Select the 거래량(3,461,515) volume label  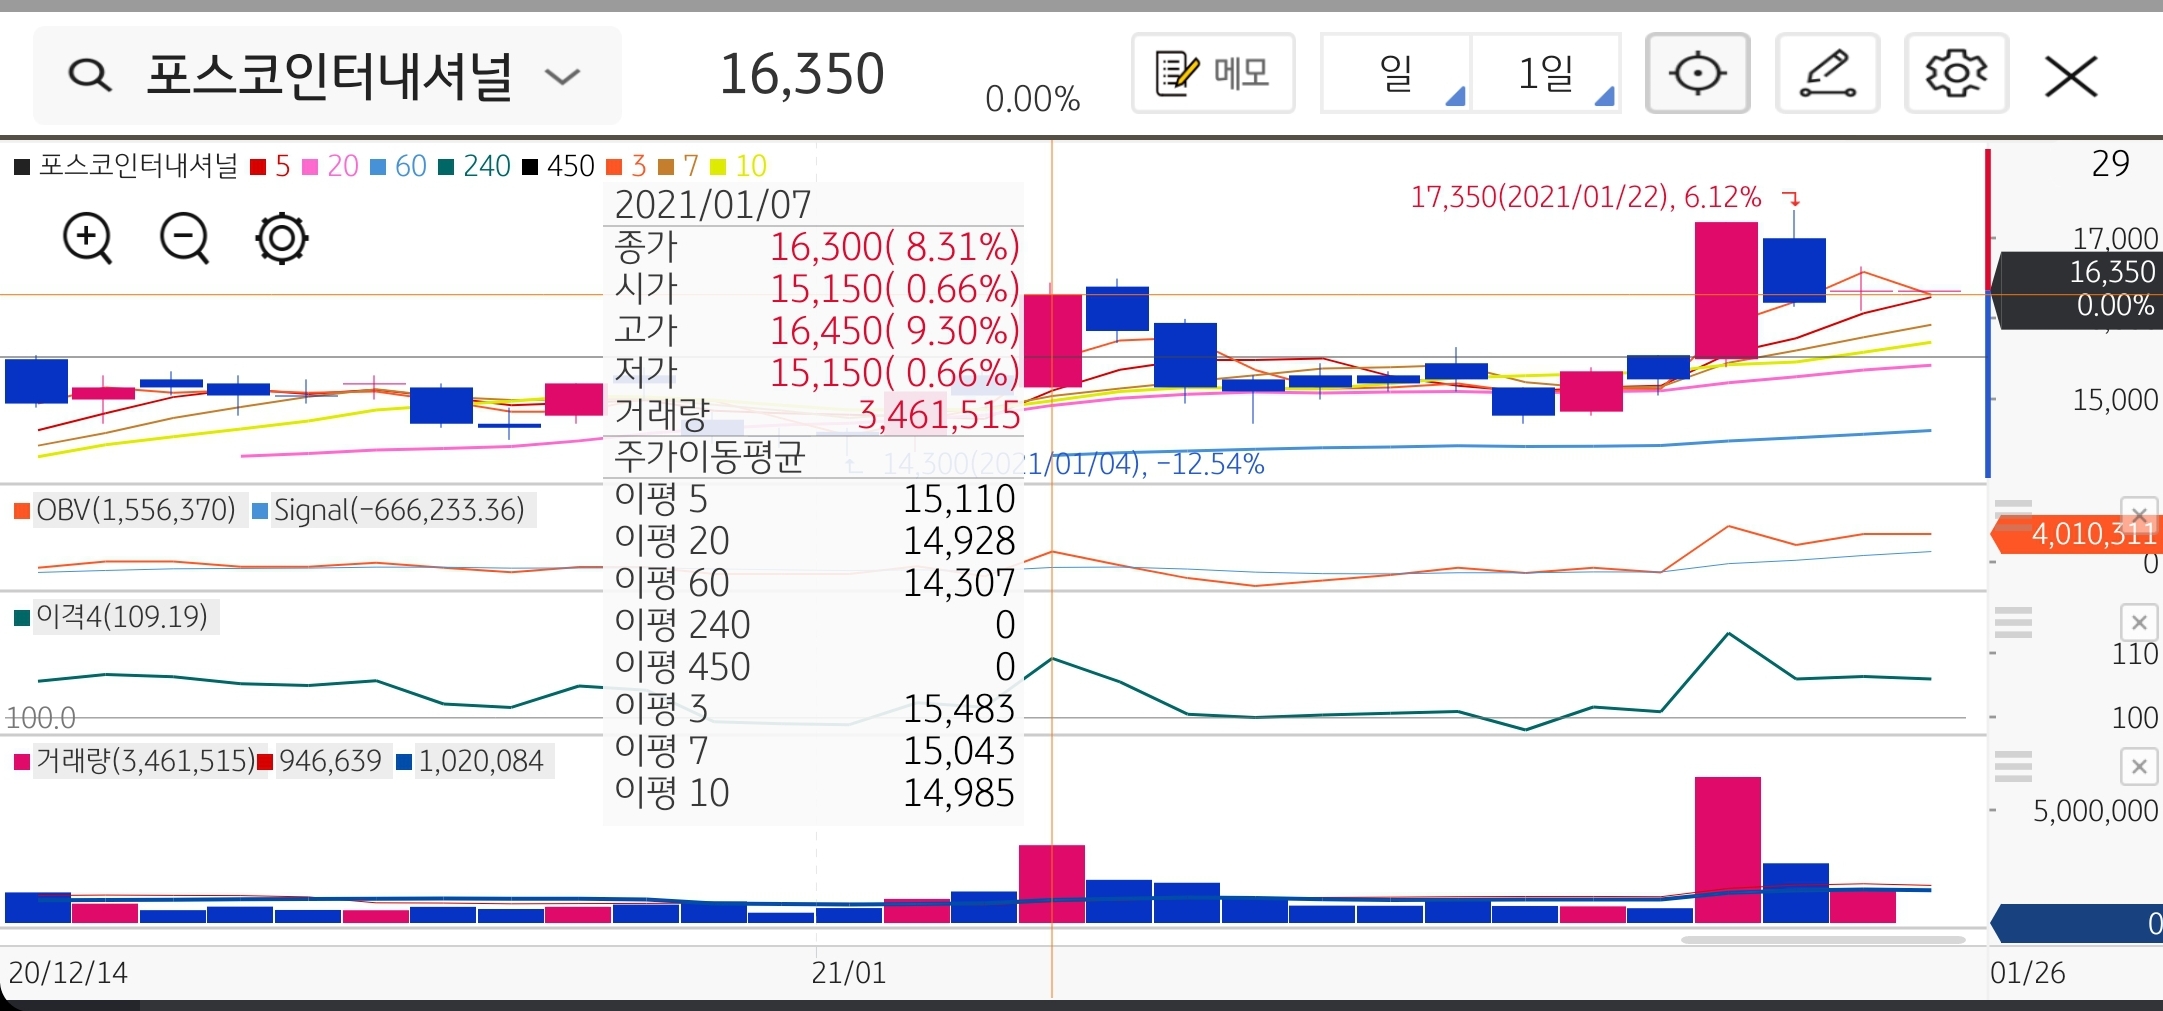tap(135, 761)
